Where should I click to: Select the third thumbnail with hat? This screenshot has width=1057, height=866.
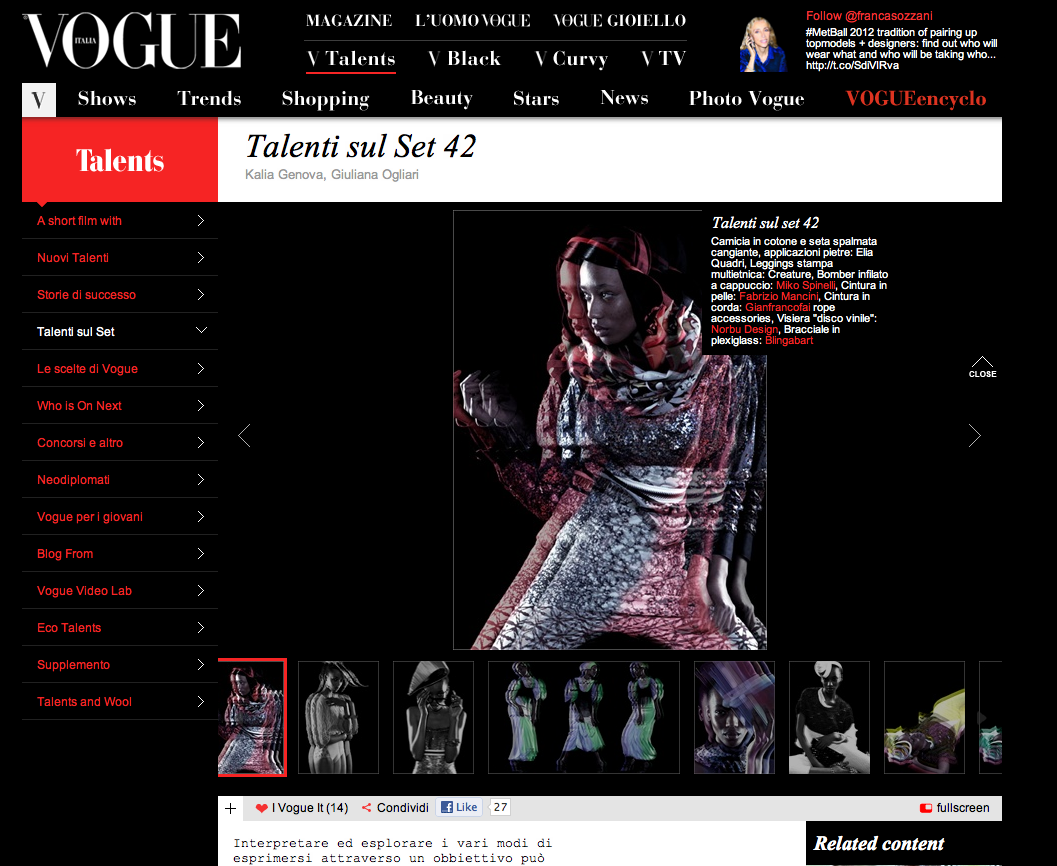click(433, 717)
